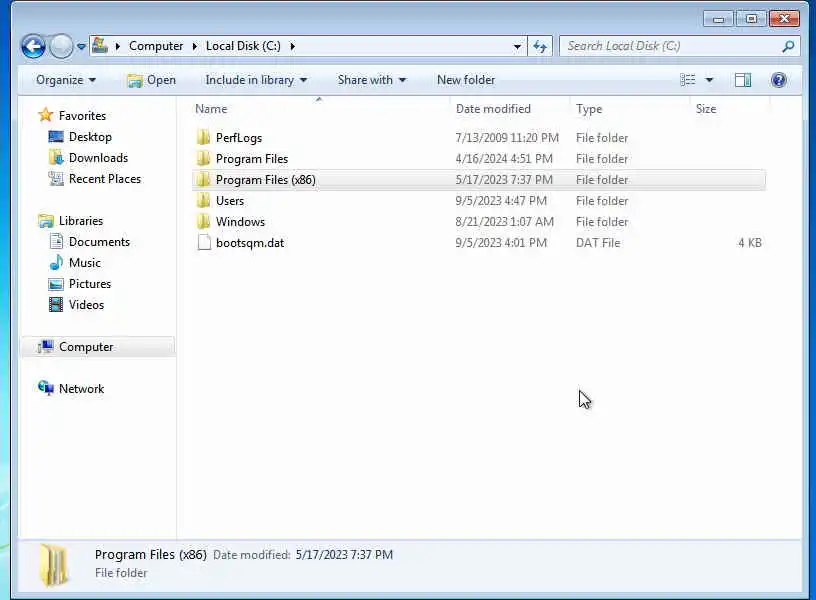Open the Organize menu

coord(66,80)
